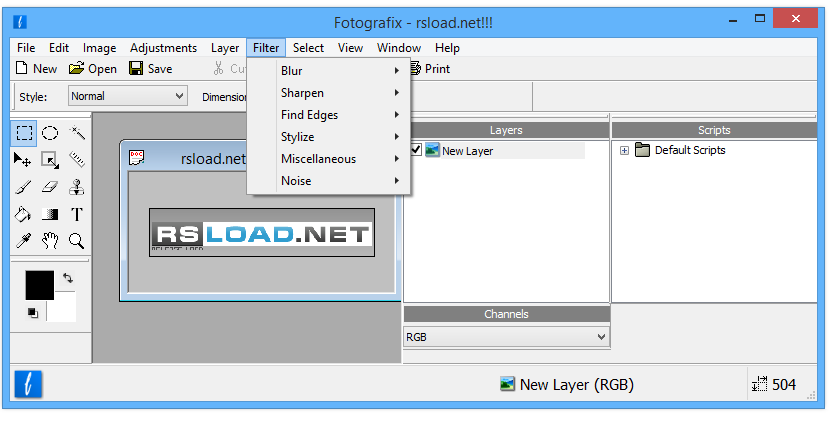This screenshot has height=424, width=839.
Task: Open the File menu
Action: [x=26, y=48]
